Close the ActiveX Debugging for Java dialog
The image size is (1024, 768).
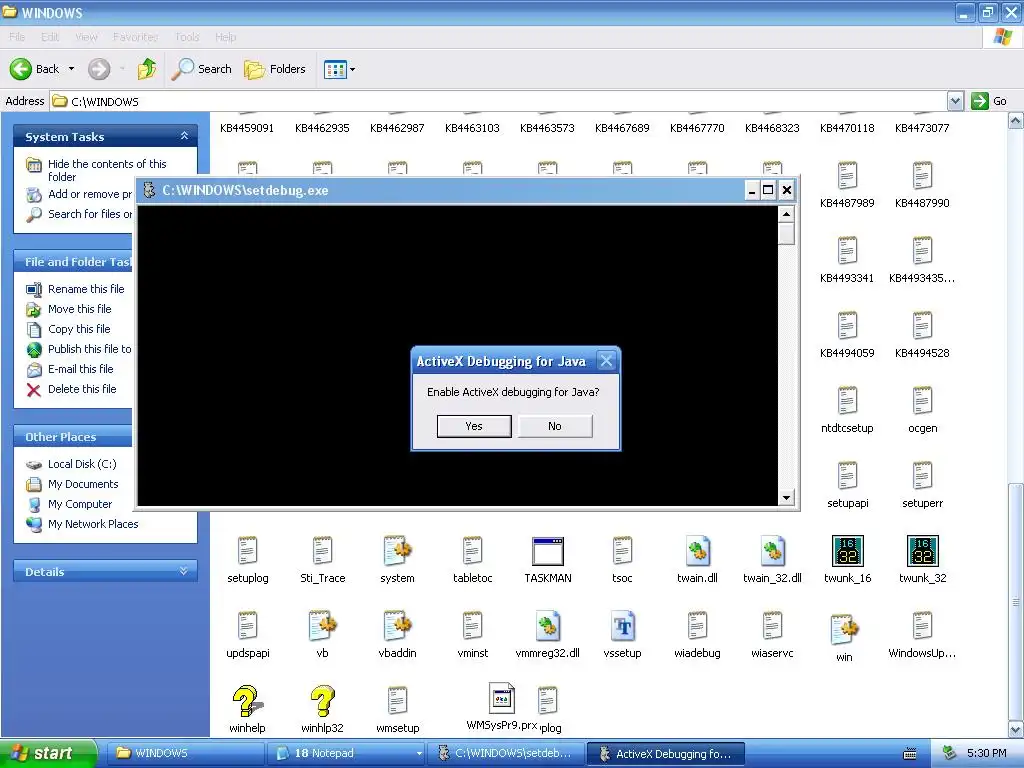pyautogui.click(x=606, y=361)
